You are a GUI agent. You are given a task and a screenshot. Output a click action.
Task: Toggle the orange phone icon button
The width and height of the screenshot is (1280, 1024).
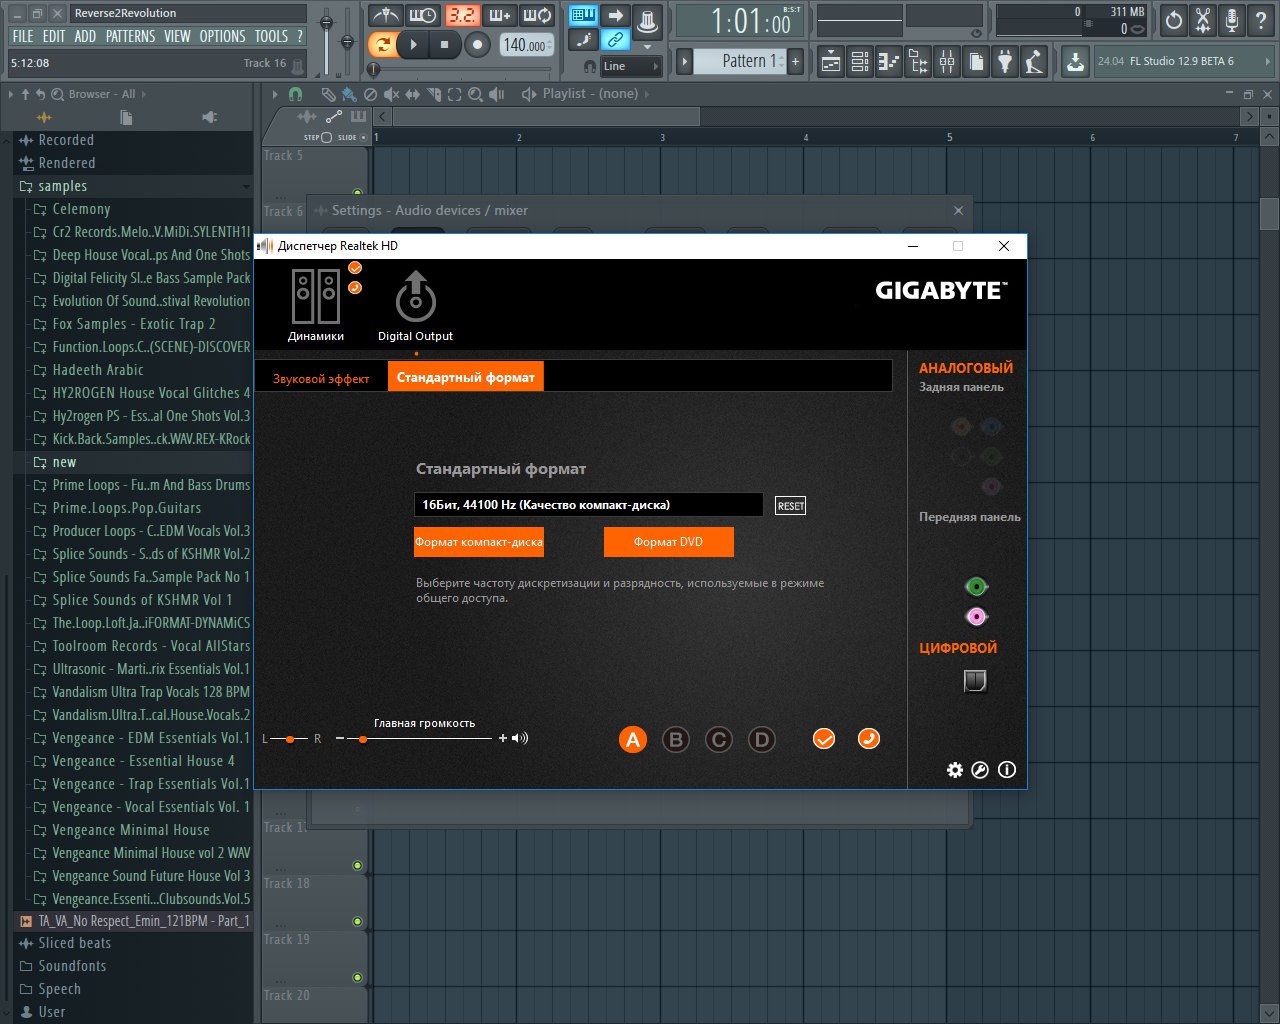point(869,739)
